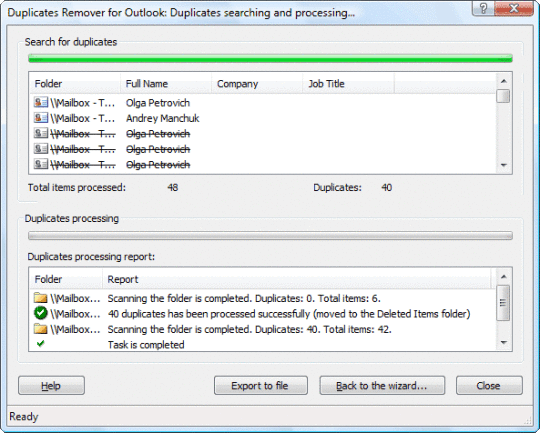Select folder icon of Duplicates: 0 report row
The height and width of the screenshot is (433, 540).
(x=41, y=298)
